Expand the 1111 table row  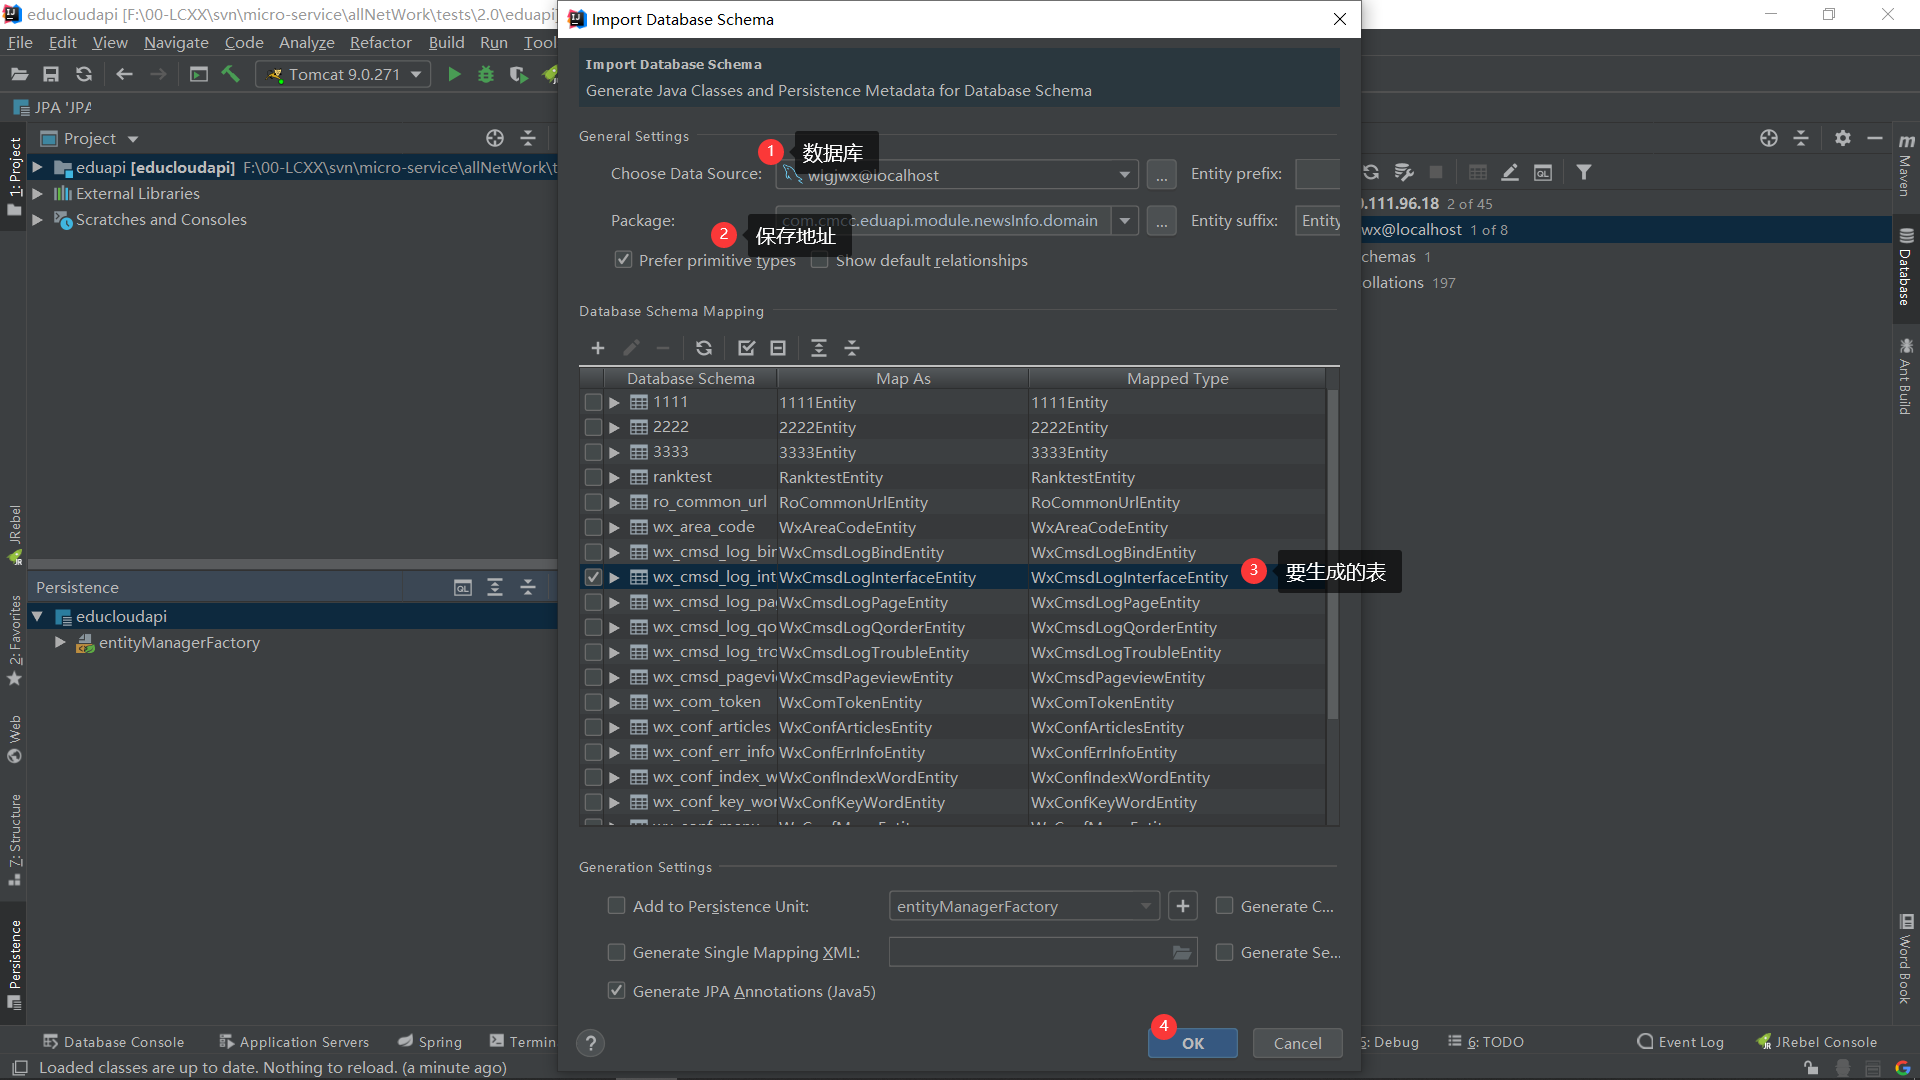615,402
